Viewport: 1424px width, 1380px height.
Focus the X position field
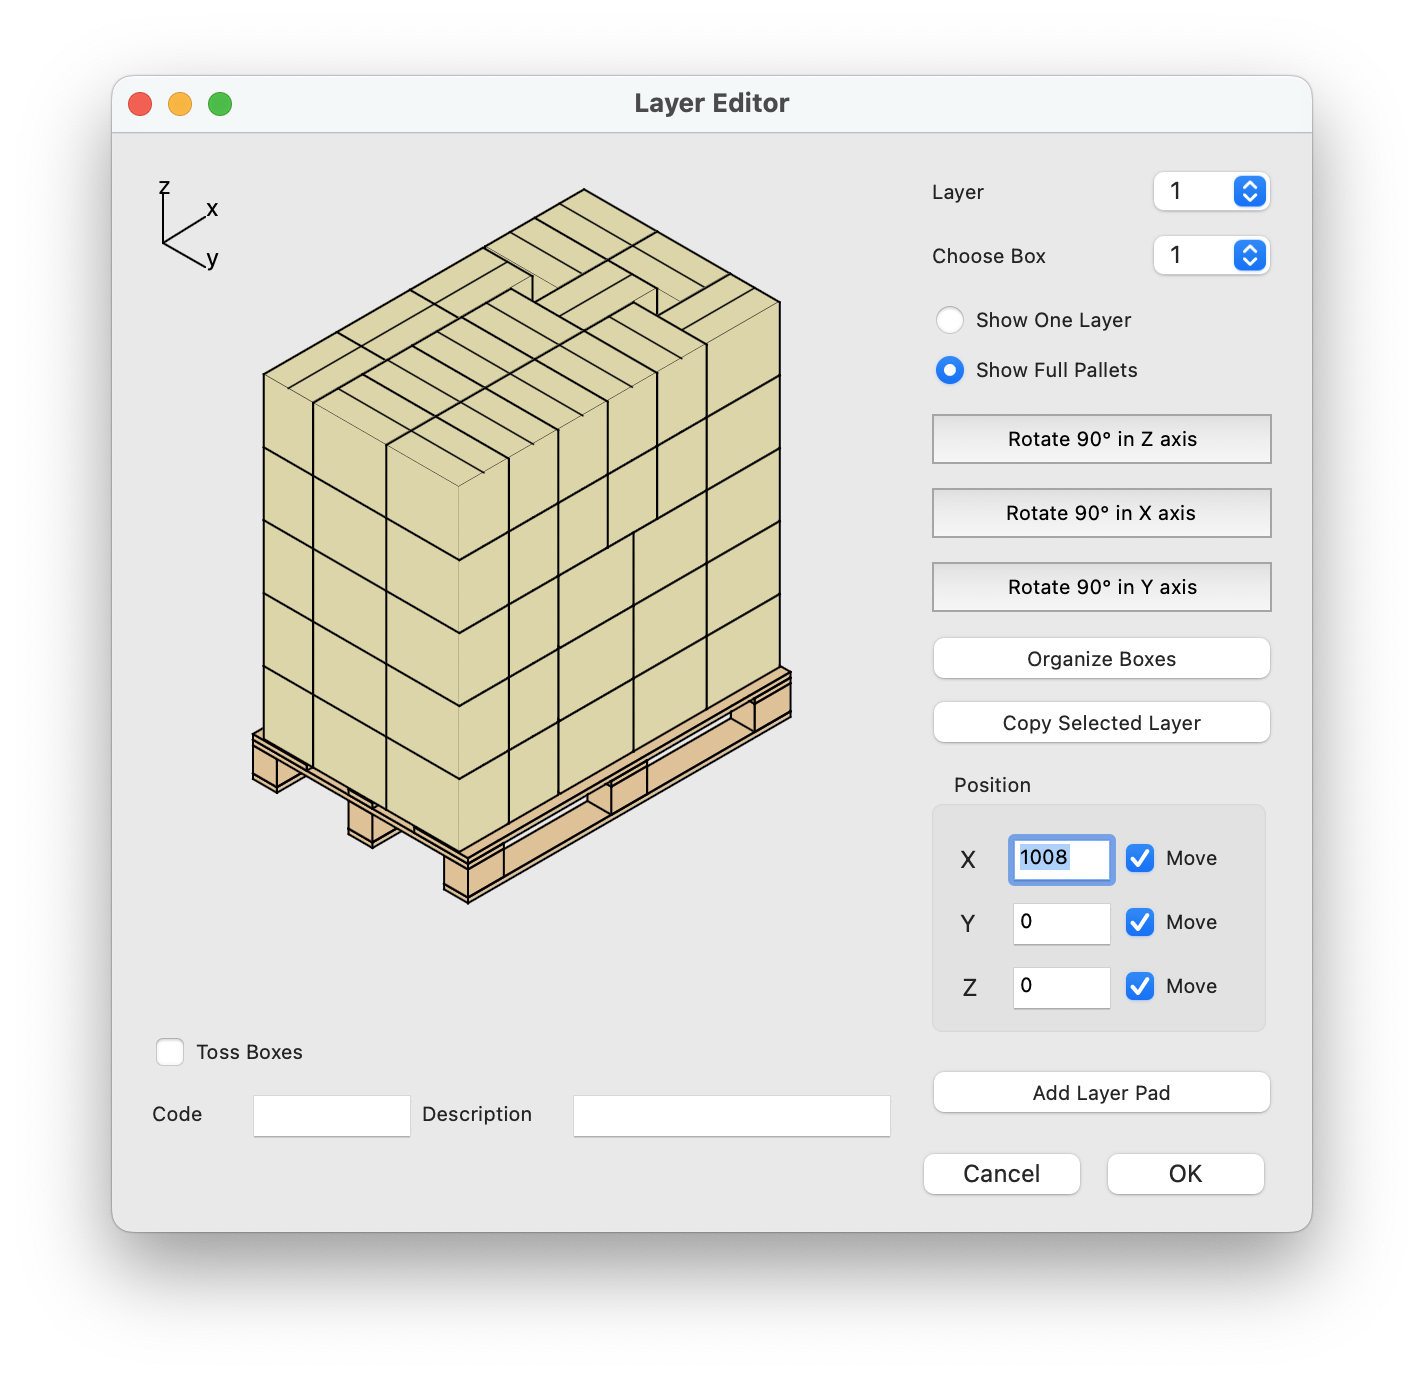pos(1061,859)
